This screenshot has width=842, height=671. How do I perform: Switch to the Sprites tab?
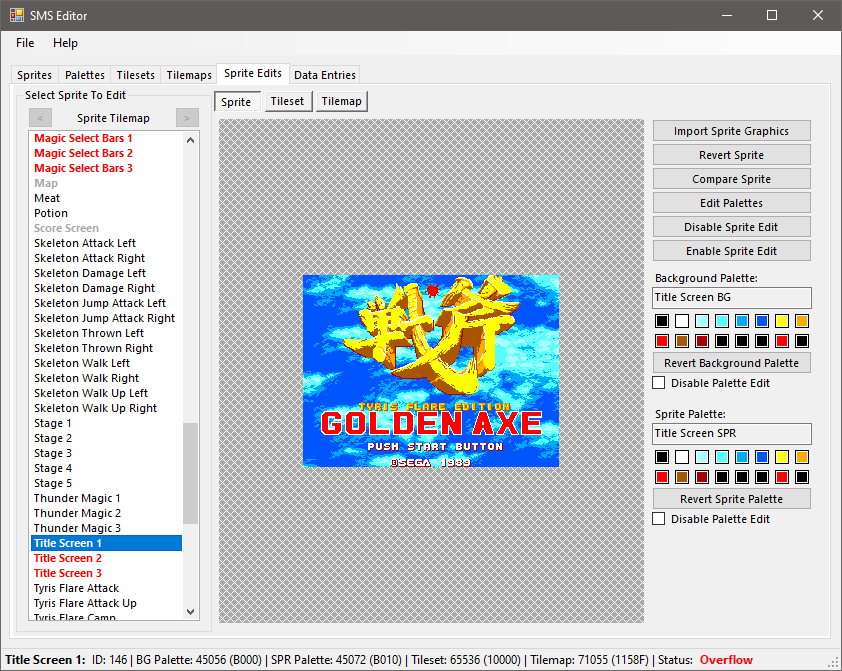(34, 75)
